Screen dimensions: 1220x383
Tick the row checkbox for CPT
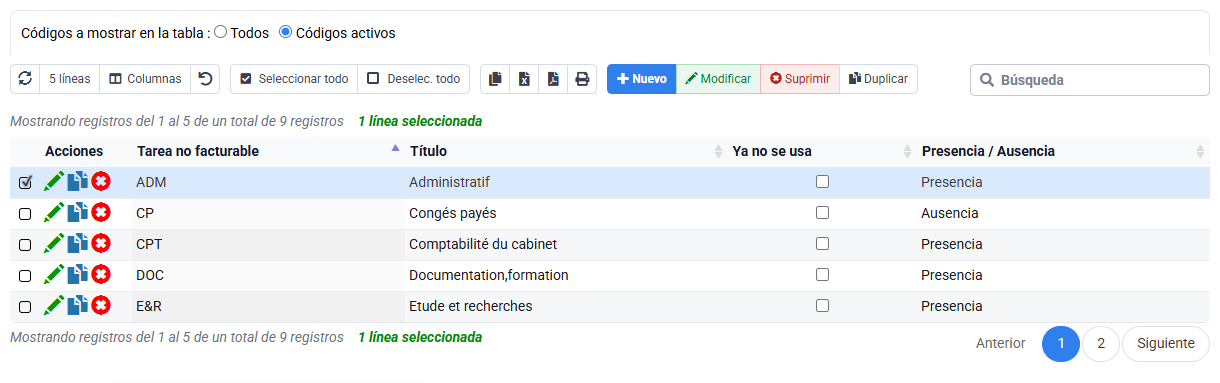25,244
